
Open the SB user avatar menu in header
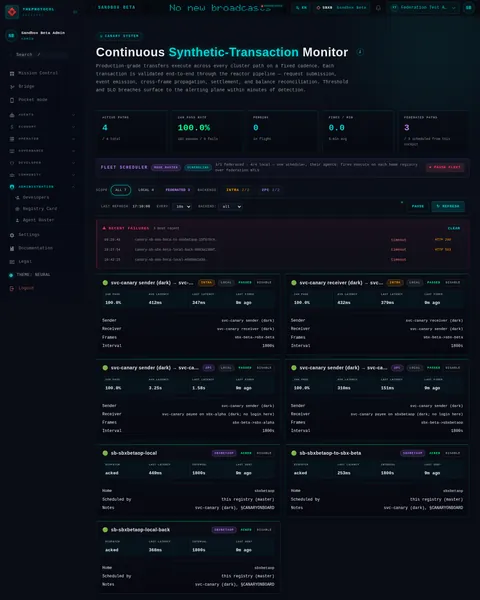[468, 8]
